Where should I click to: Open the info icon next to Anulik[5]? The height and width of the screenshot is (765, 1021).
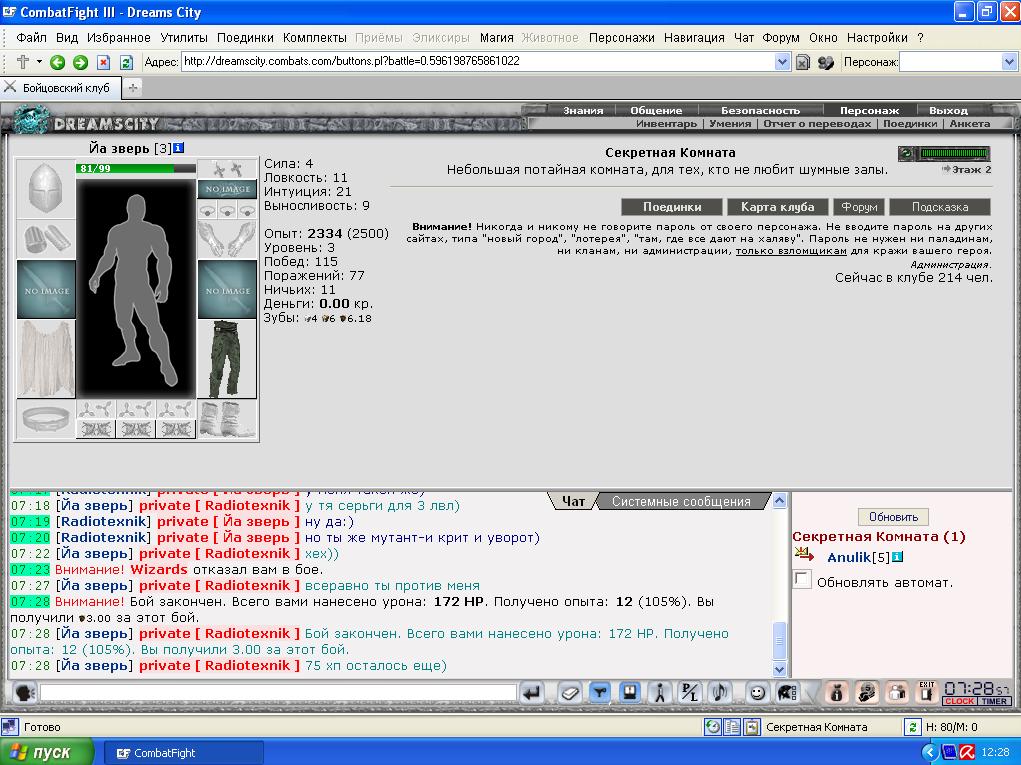point(897,557)
